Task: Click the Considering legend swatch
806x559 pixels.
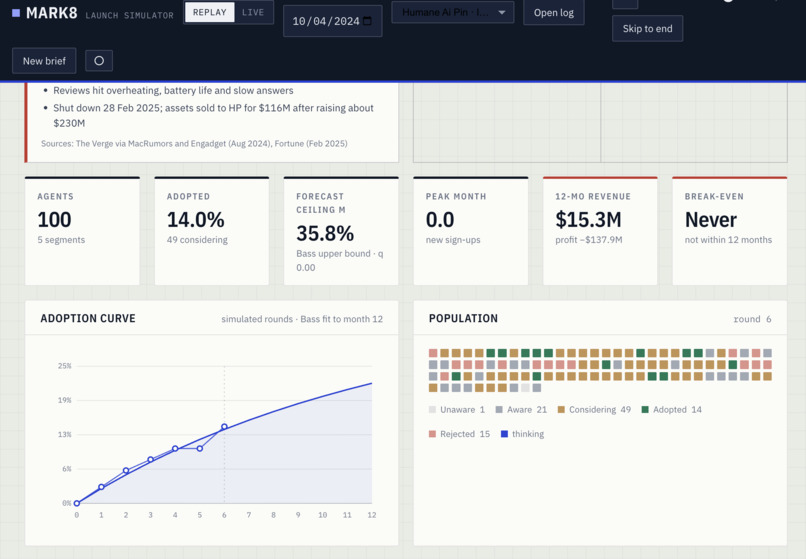Action: (561, 409)
